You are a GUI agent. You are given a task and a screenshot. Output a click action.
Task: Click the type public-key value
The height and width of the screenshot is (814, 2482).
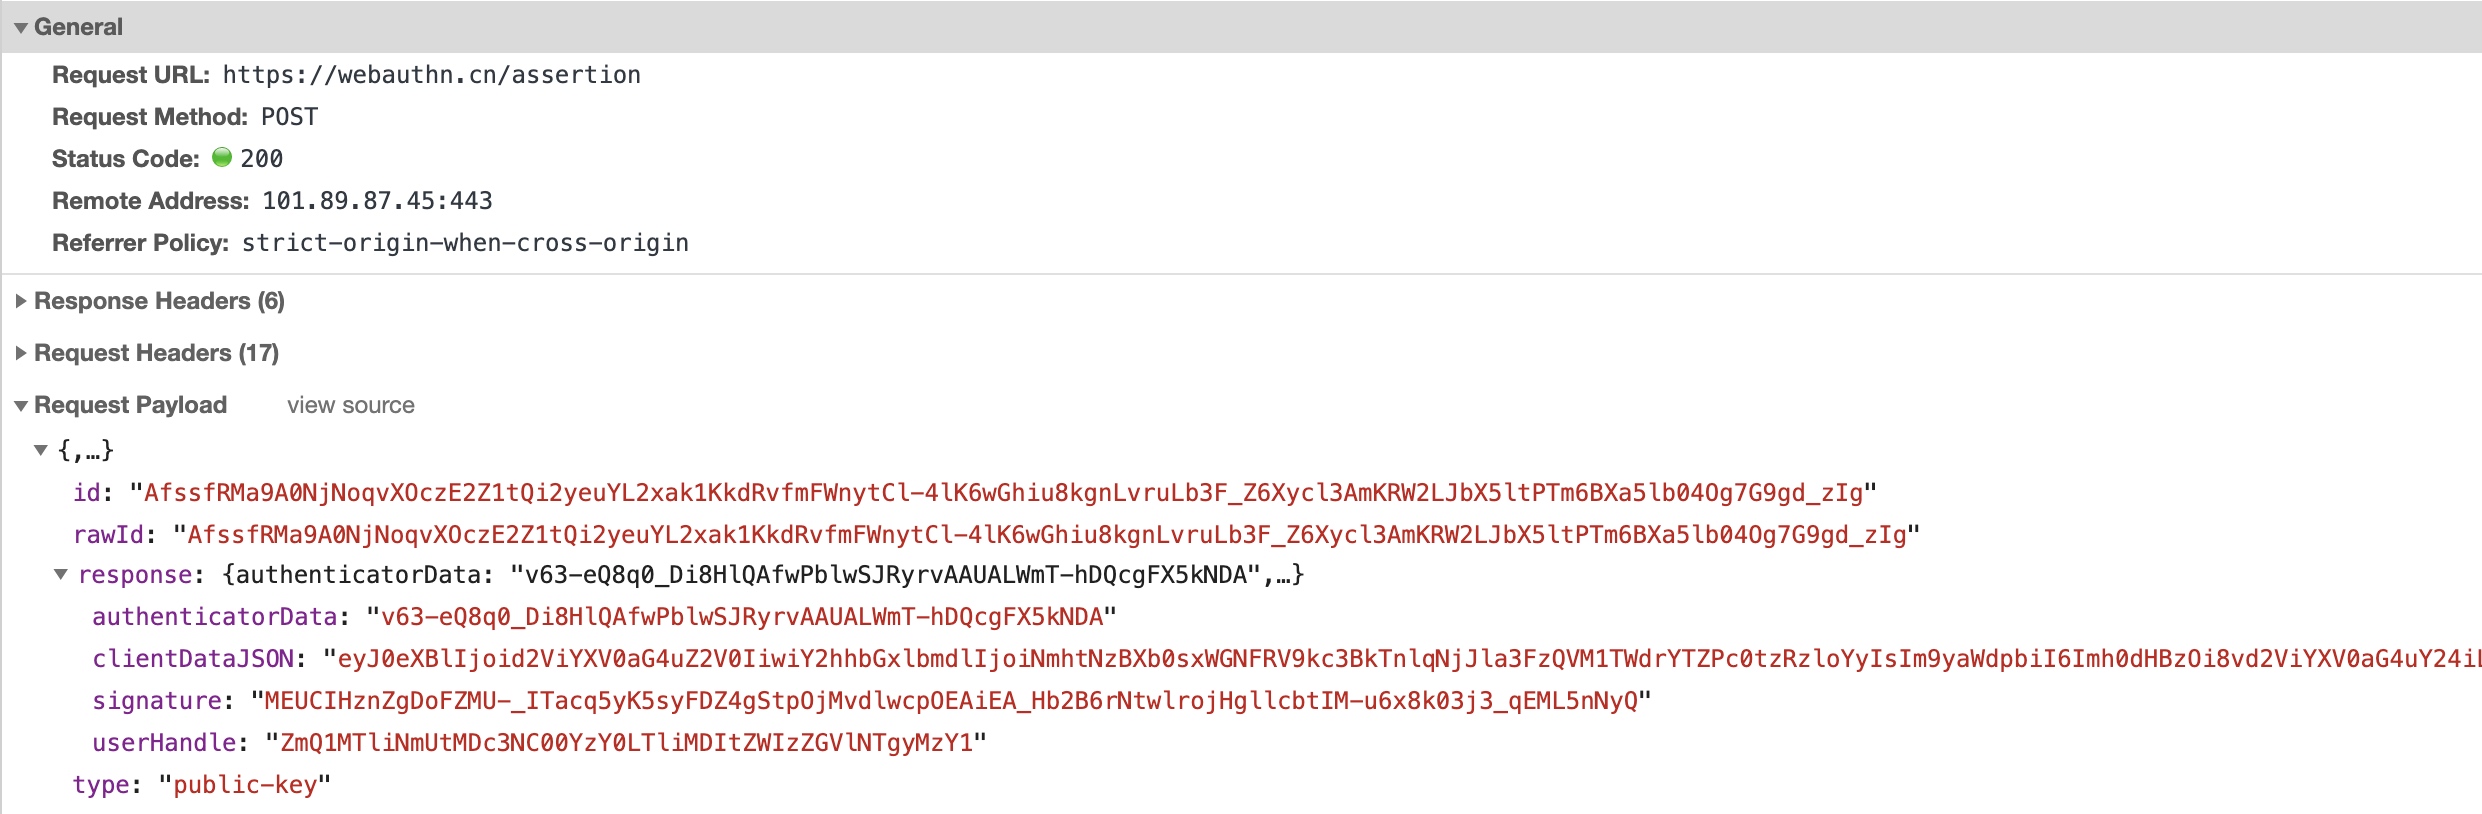(245, 785)
